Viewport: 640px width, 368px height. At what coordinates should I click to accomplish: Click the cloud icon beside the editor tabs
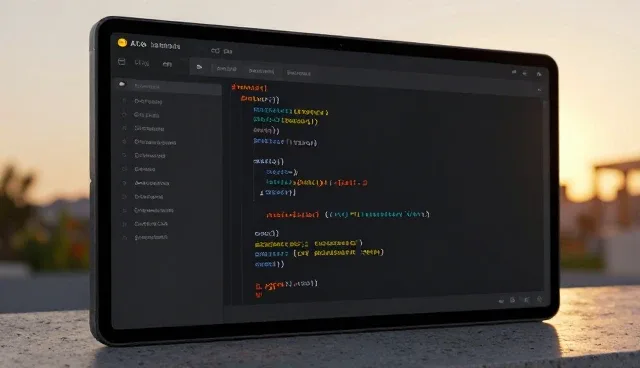pyautogui.click(x=199, y=67)
